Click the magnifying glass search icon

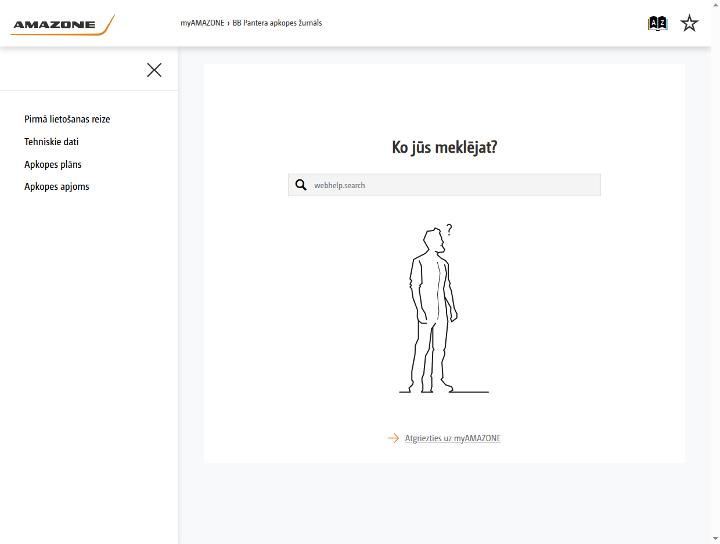coord(301,185)
